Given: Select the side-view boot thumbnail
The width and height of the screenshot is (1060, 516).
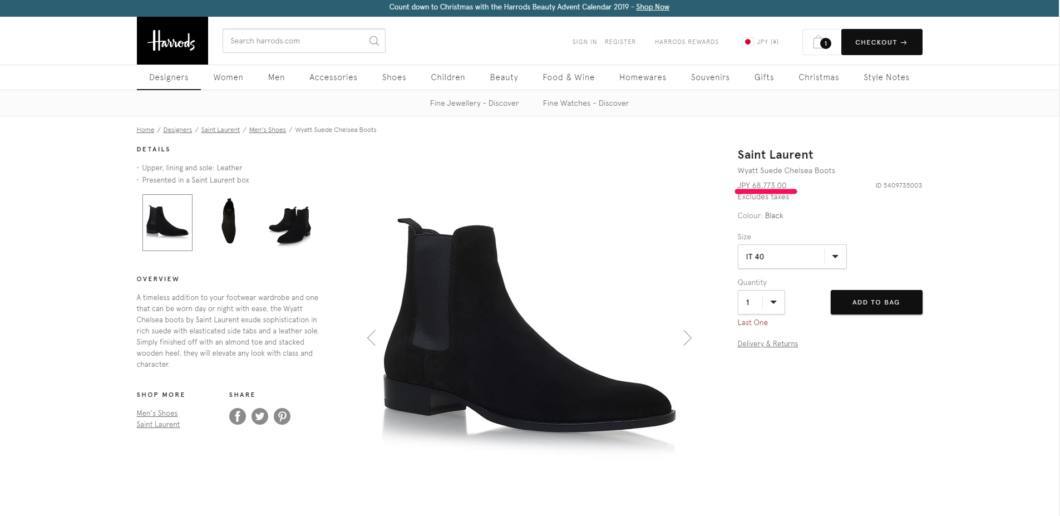Looking at the screenshot, I should point(167,222).
